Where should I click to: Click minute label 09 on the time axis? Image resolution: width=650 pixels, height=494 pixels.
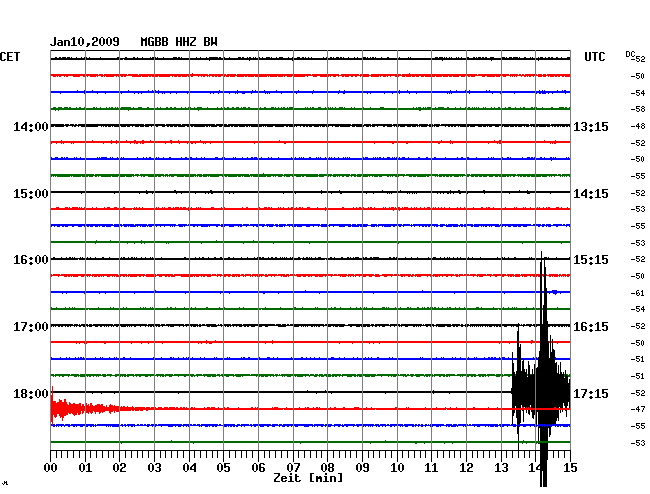point(362,468)
